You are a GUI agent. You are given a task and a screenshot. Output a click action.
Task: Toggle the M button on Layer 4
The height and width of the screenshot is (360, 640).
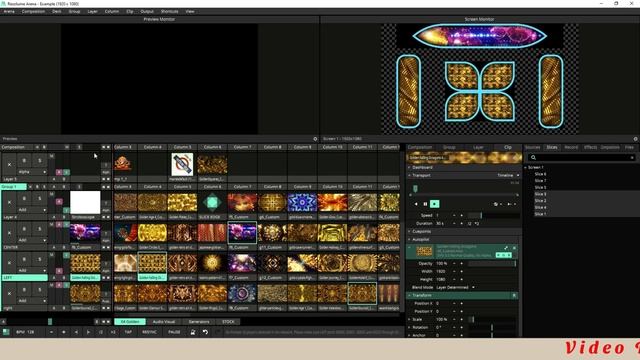pyautogui.click(x=51, y=194)
